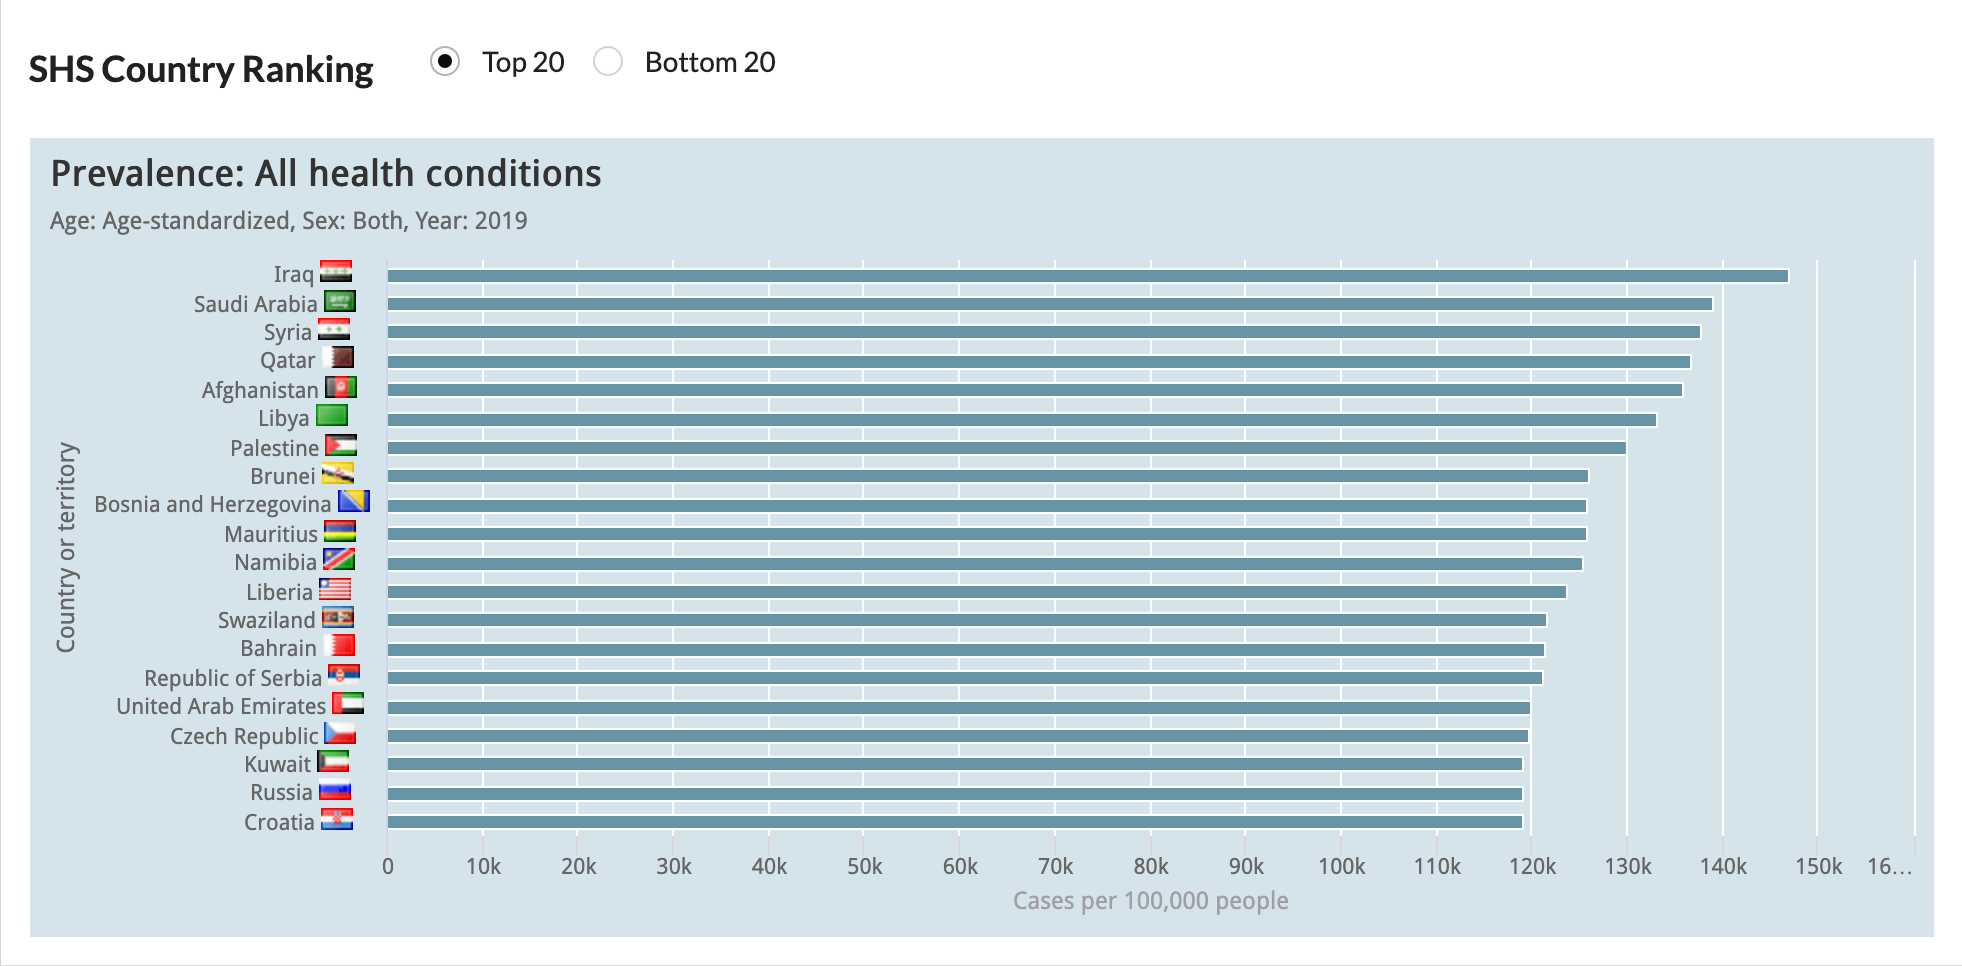Click the Iraq flag icon
This screenshot has width=1962, height=966.
(x=336, y=273)
